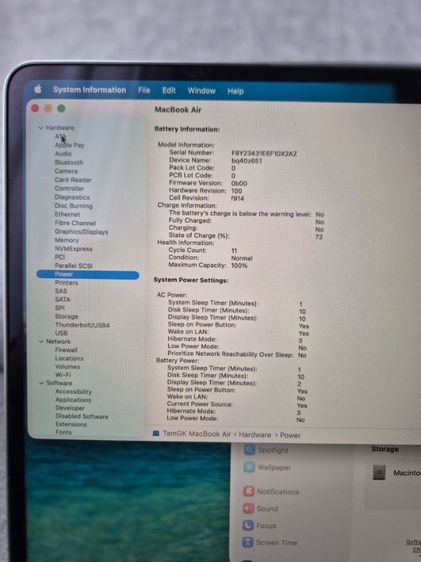Select SATA in the sidebar
Viewport: 421px width, 562px height.
[63, 299]
